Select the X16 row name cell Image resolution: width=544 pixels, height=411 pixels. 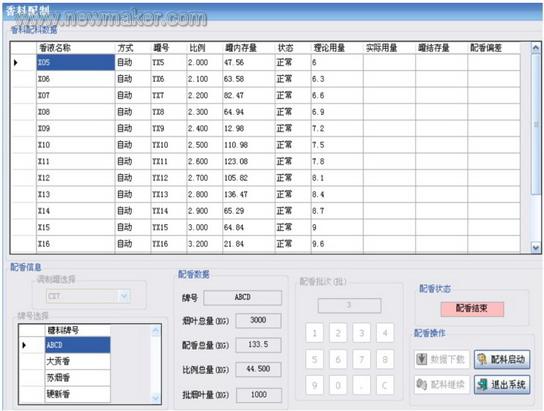(76, 244)
